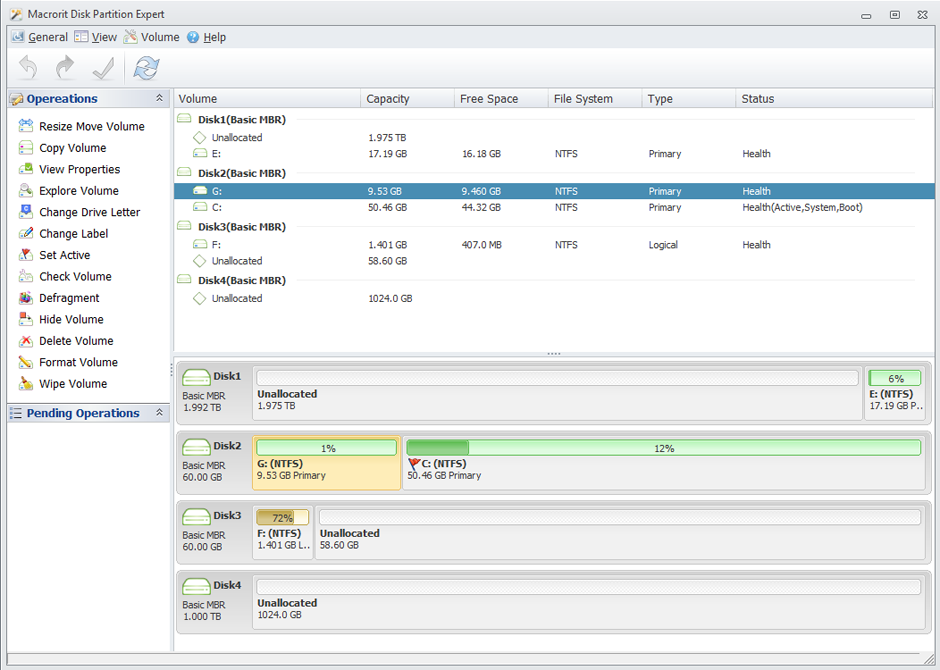The image size is (940, 670).
Task: Select Disk1 Unallocated 1.975 TB block
Action: [x=557, y=393]
